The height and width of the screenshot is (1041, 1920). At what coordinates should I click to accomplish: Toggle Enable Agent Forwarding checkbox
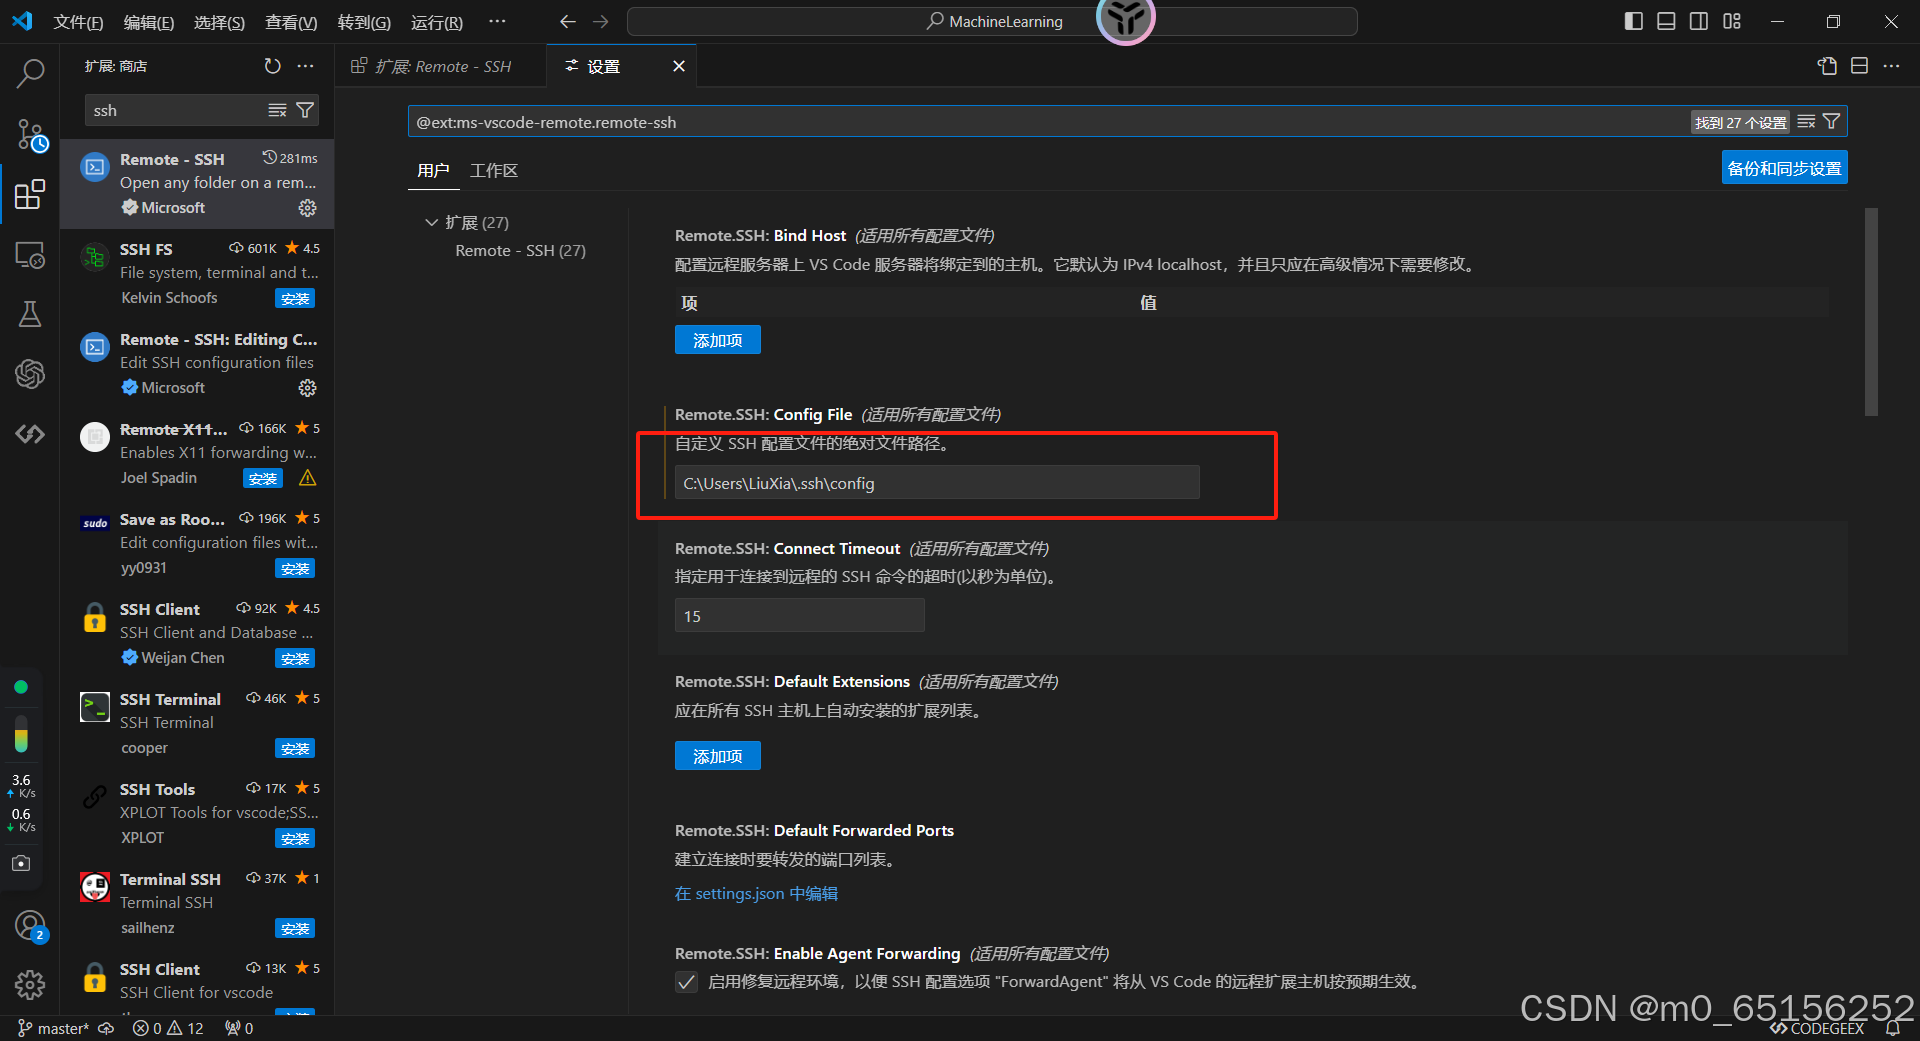(x=686, y=982)
